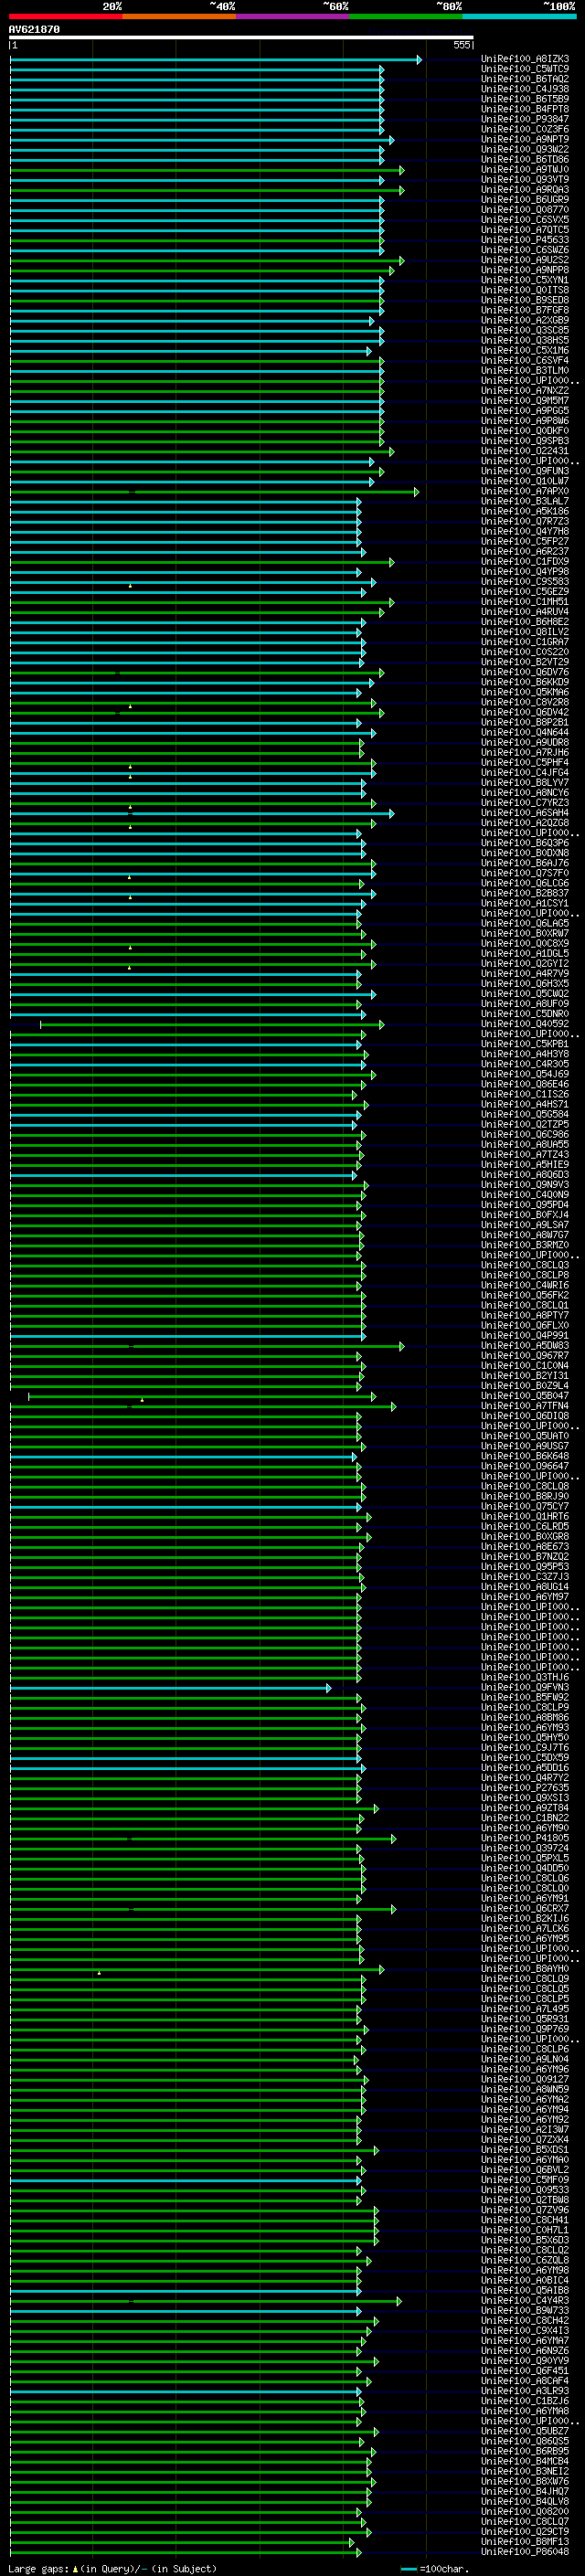The image size is (585, 2576).
Task: Open the UniRef100_P45633 hit
Action: pyautogui.click(x=525, y=240)
